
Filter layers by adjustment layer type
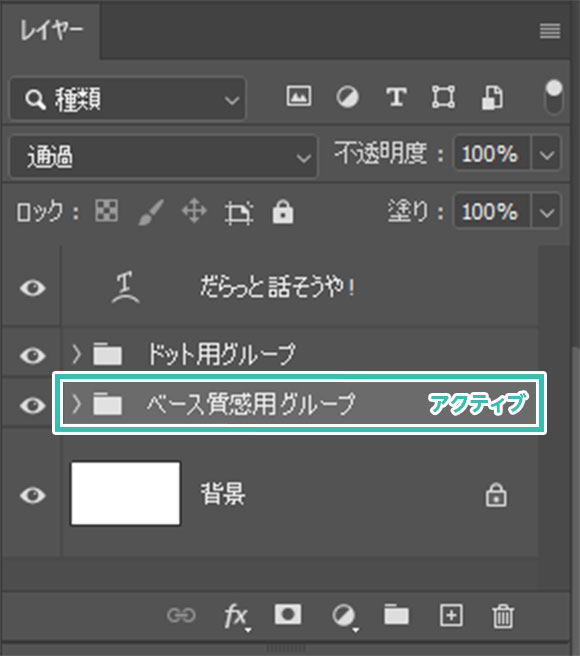coord(347,97)
